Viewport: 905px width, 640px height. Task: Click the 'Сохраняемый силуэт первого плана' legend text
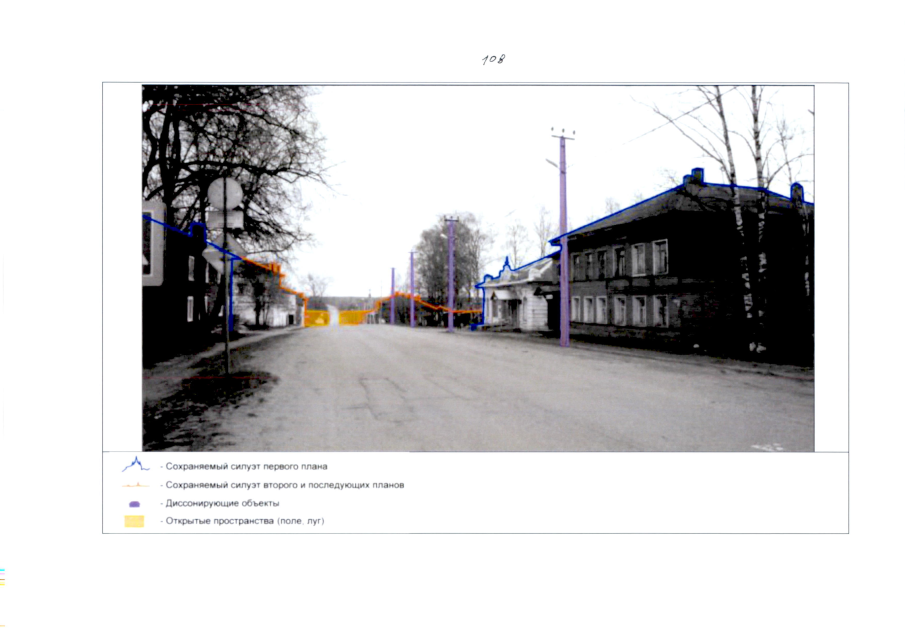coord(243,466)
